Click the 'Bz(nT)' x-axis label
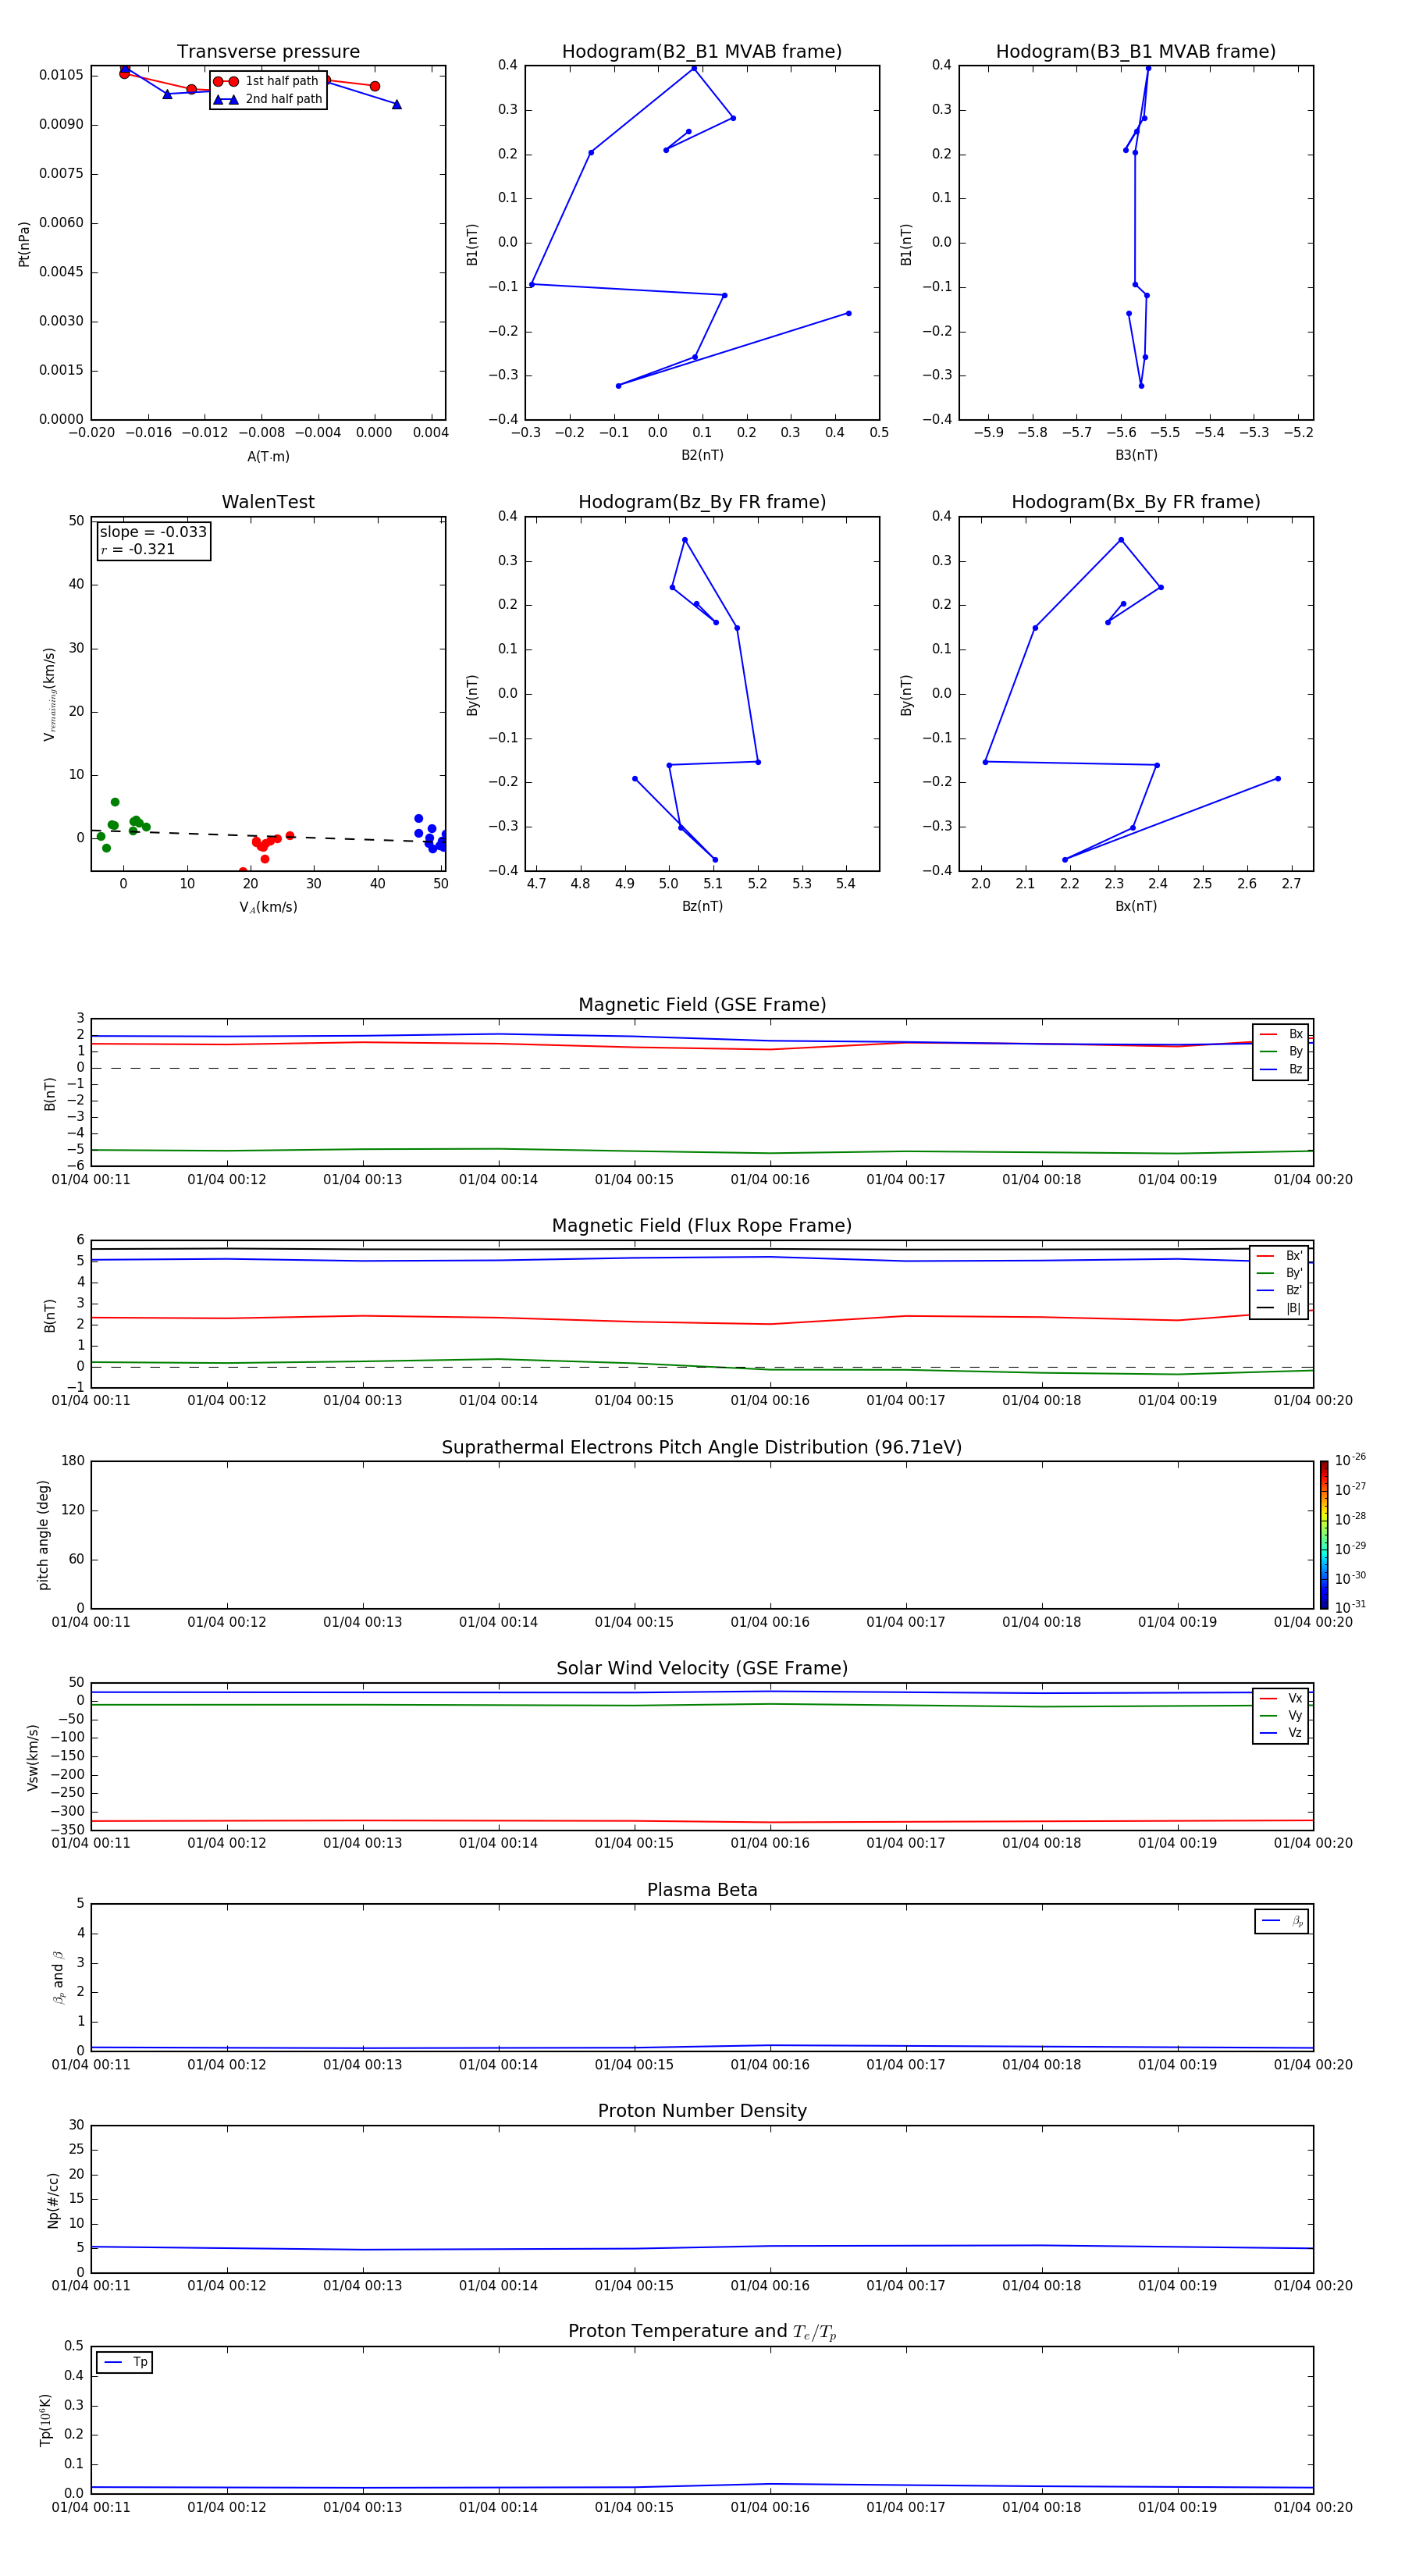1405x2576 pixels. [702, 906]
